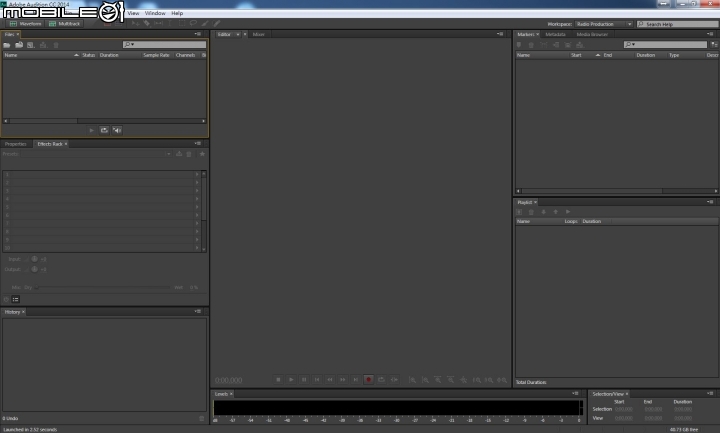
Task: Open the Workspace Radio Production dropdown
Action: coord(604,24)
